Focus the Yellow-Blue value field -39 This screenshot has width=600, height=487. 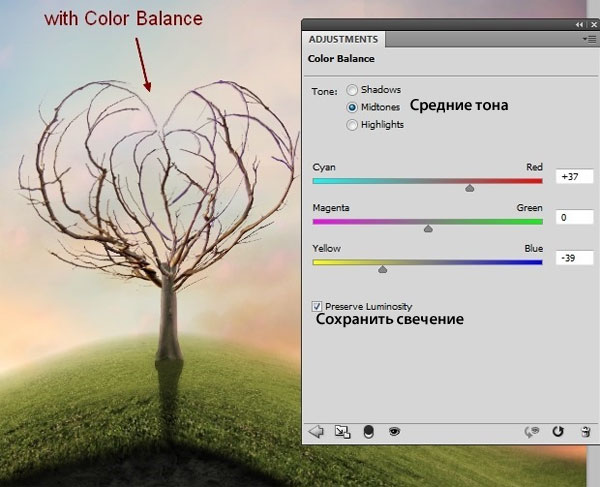(574, 258)
